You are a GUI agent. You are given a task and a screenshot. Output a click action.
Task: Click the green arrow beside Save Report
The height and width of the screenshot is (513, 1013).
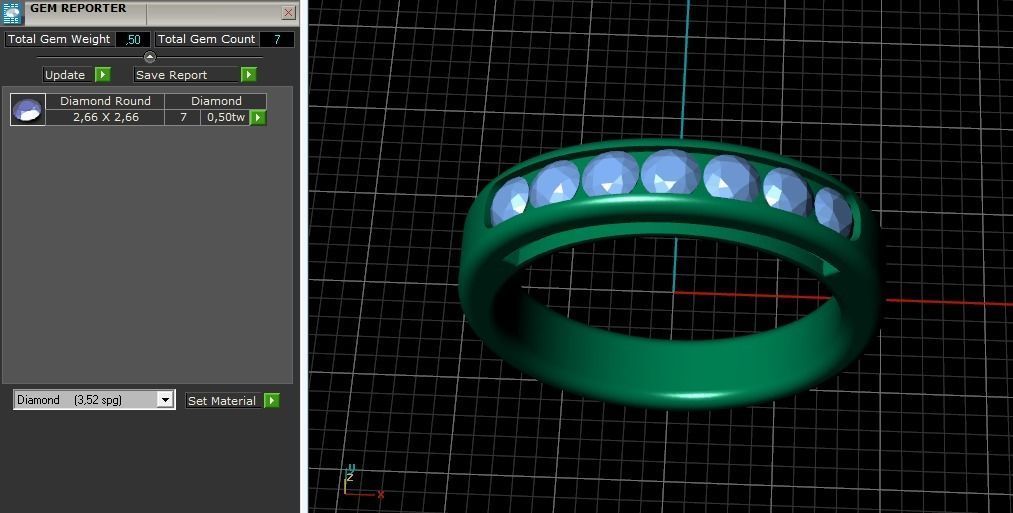(249, 75)
